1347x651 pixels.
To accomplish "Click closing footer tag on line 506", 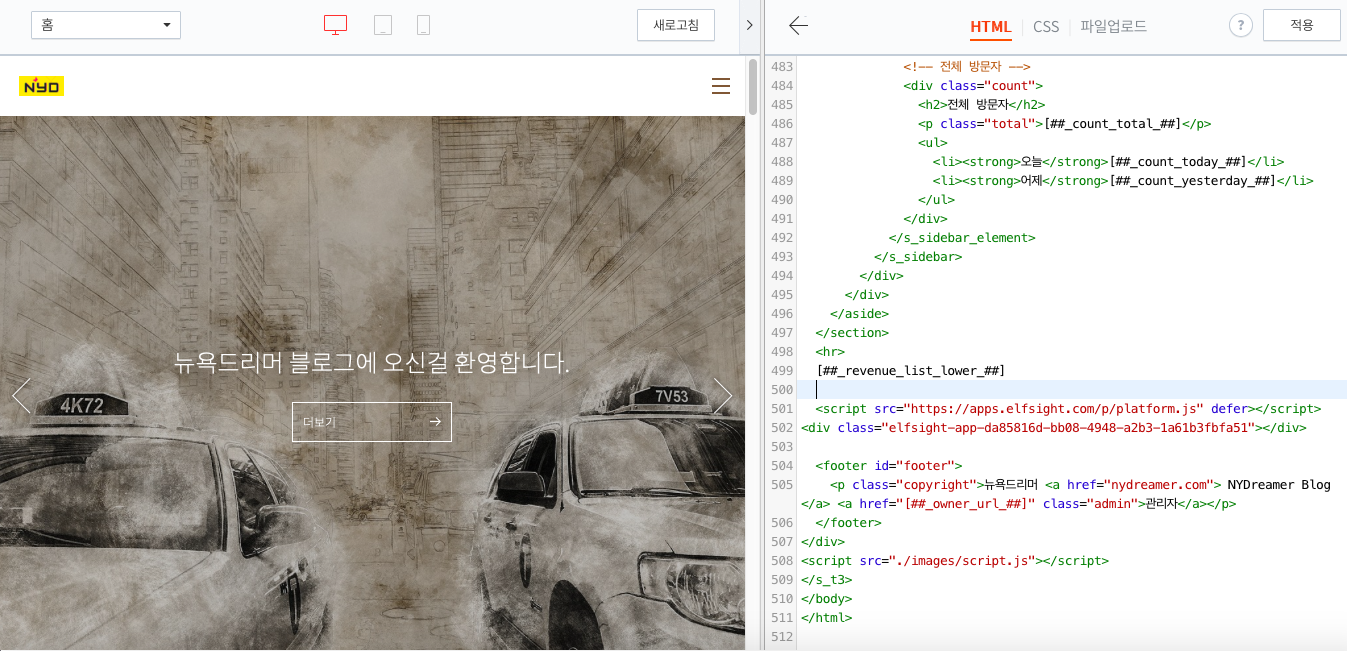I will [x=848, y=523].
